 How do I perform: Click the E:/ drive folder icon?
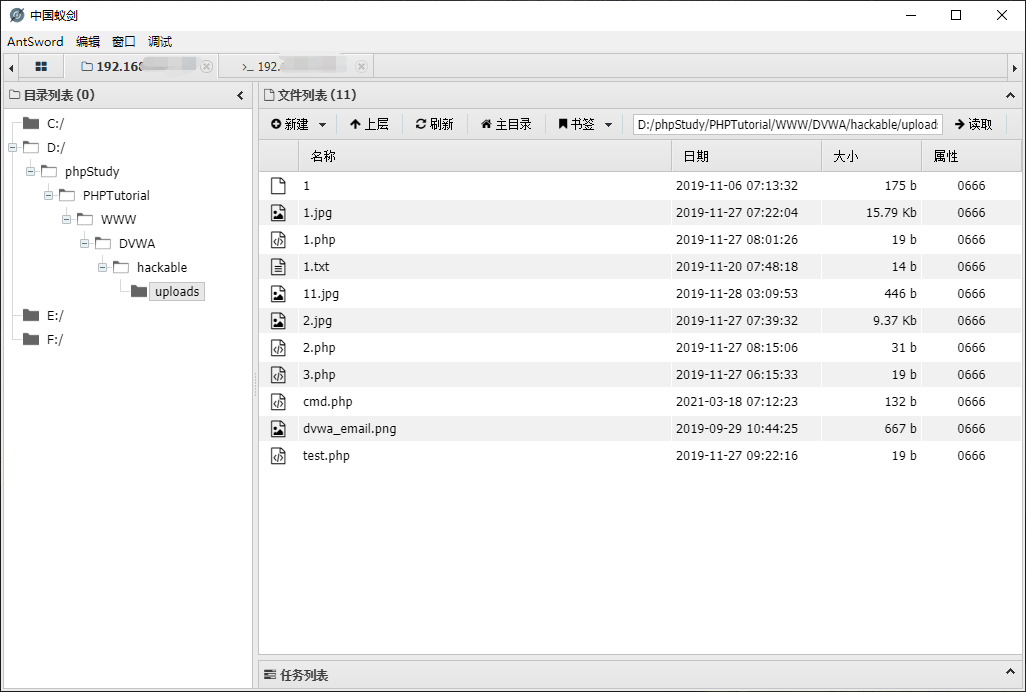[x=31, y=315]
